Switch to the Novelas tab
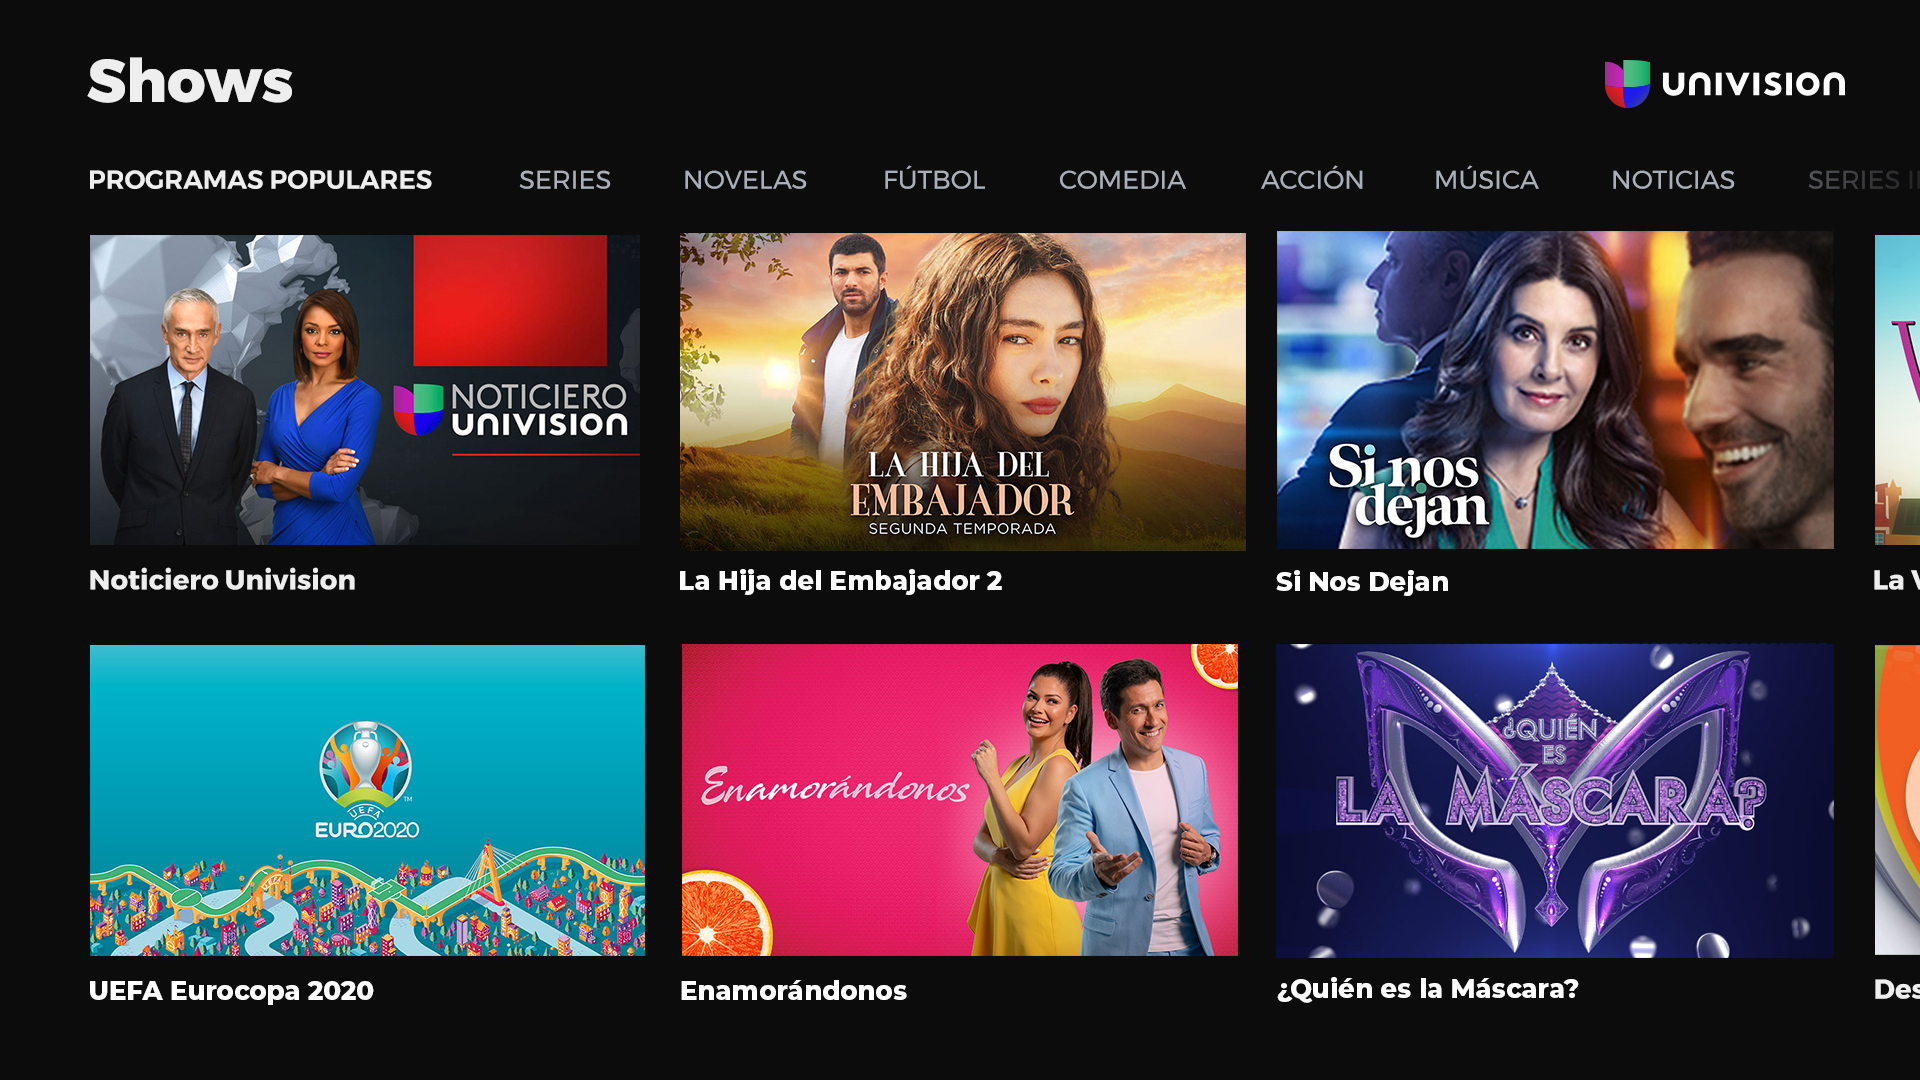This screenshot has width=1920, height=1080. click(745, 180)
